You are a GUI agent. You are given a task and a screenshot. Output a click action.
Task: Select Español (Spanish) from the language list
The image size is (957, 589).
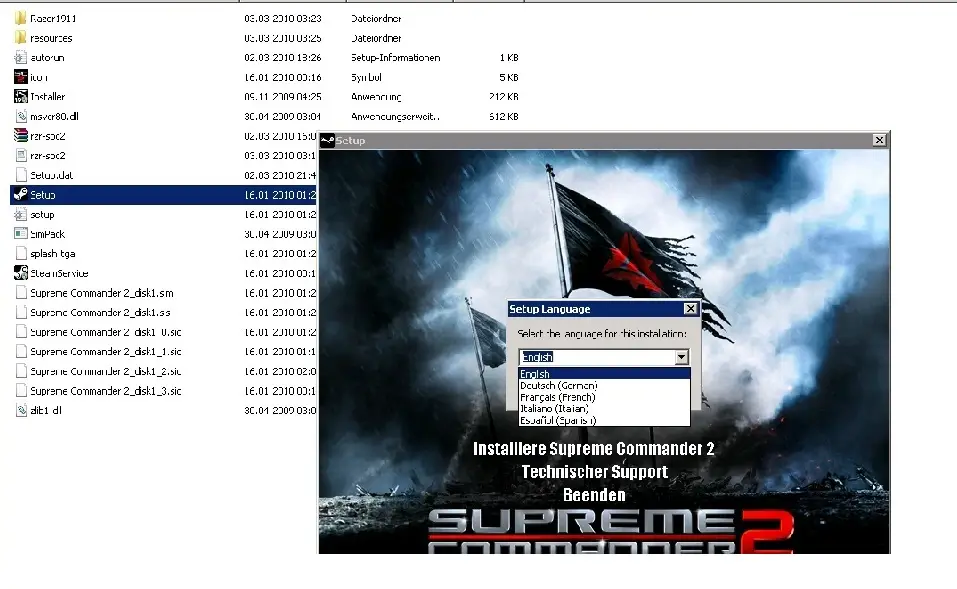604,420
